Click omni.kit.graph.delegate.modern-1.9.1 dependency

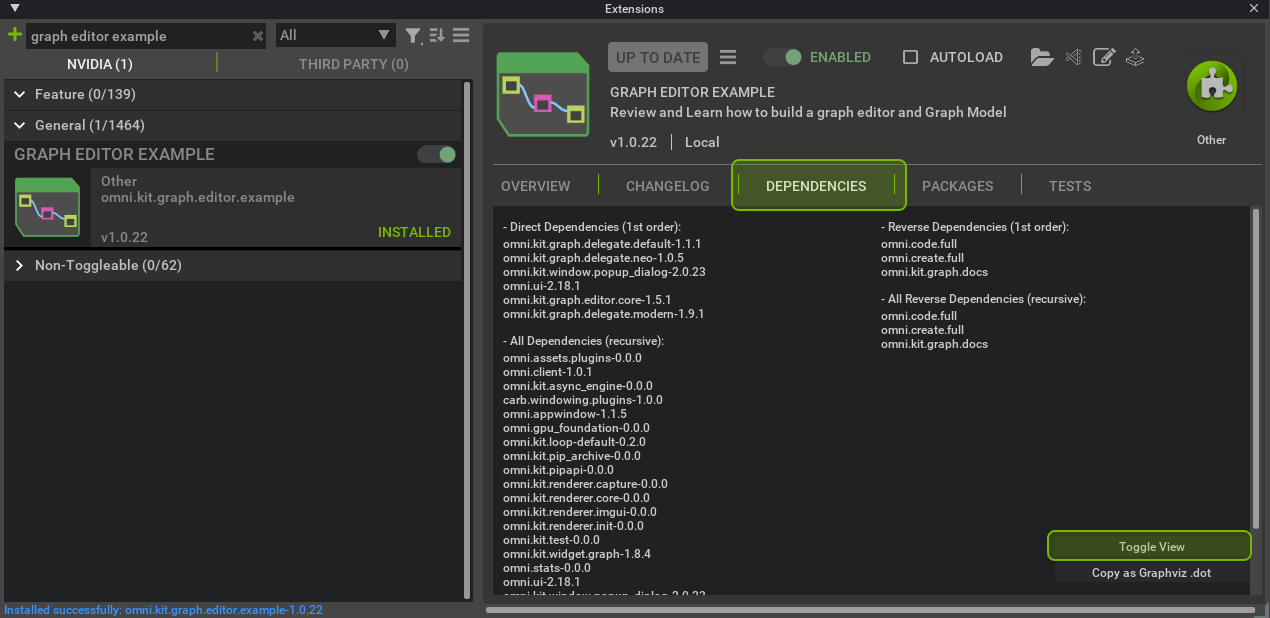[604, 314]
